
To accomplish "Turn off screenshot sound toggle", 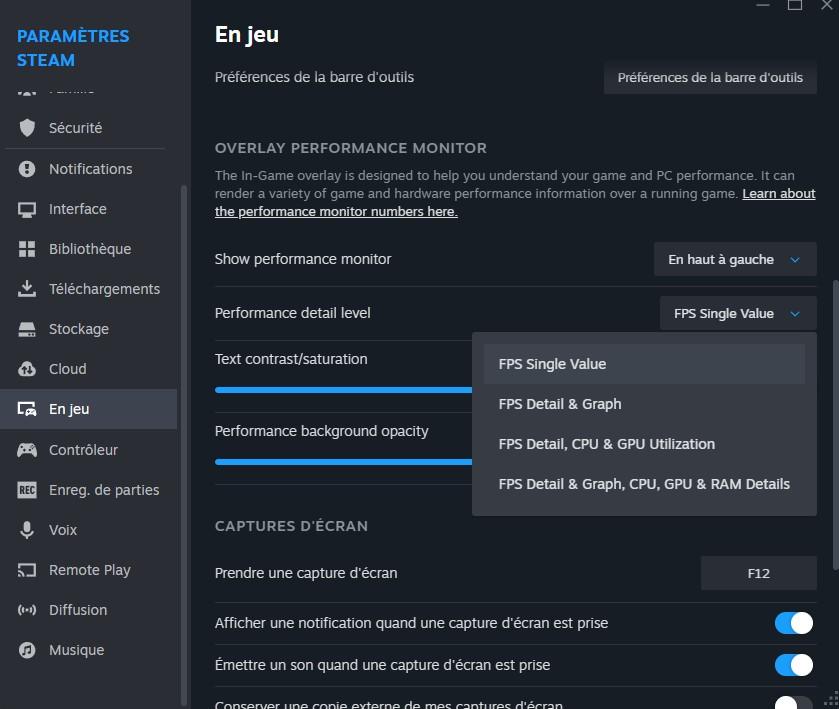I will coord(794,665).
